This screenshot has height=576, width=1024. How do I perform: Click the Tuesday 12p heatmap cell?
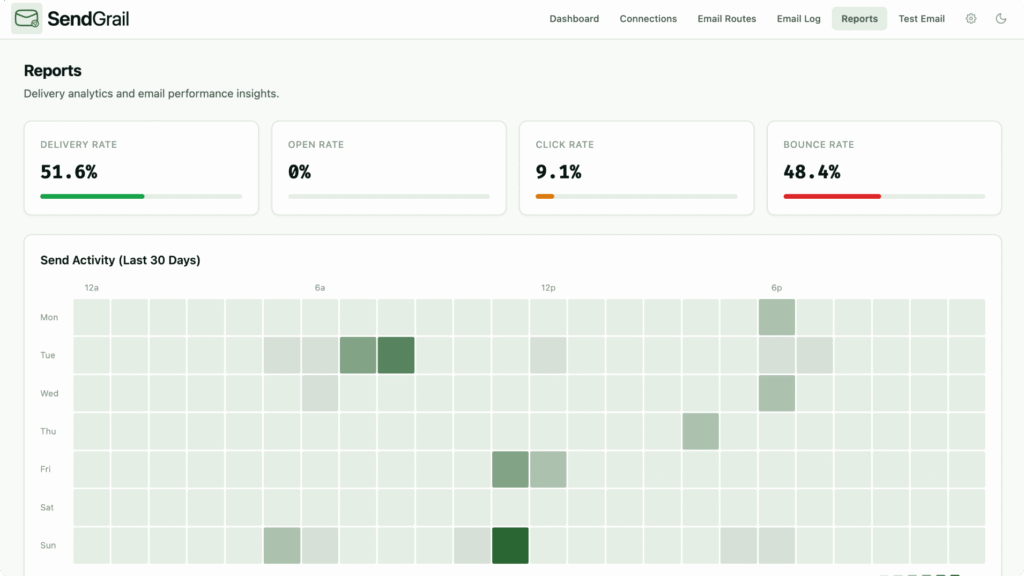click(548, 355)
